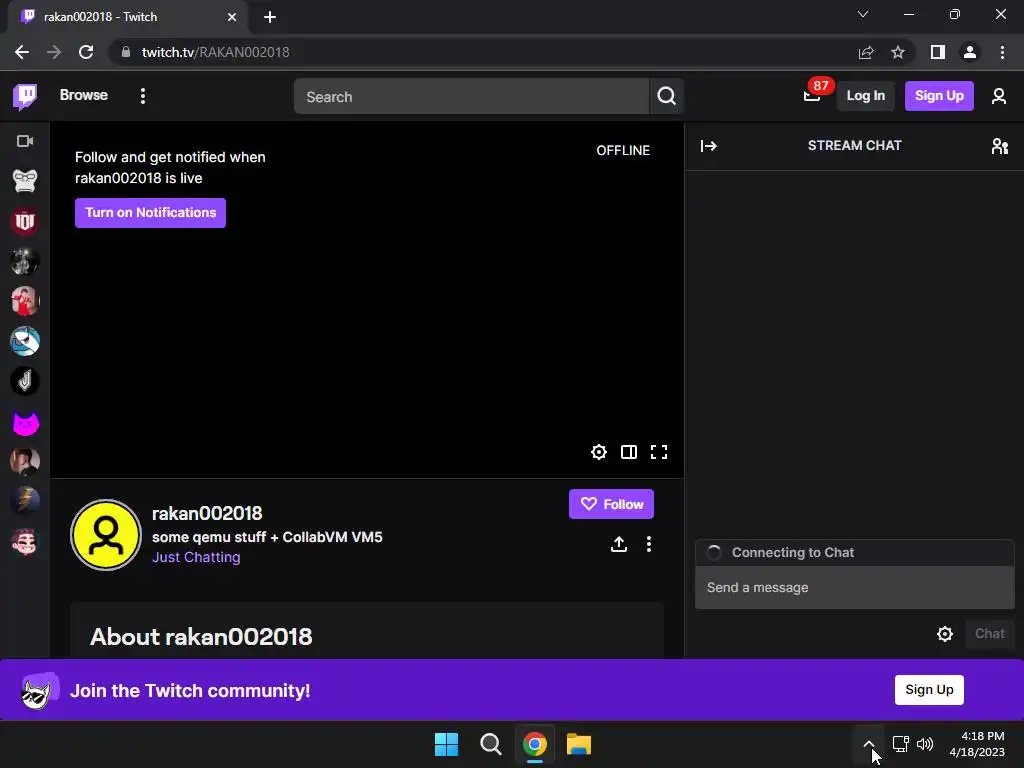This screenshot has height=768, width=1024.
Task: Open the taskbar clock showing 4:18 PM
Action: coord(977,744)
